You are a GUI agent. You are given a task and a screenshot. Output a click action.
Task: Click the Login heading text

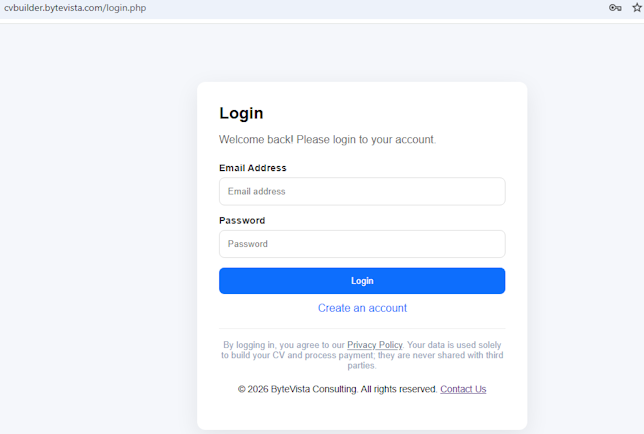click(x=241, y=113)
